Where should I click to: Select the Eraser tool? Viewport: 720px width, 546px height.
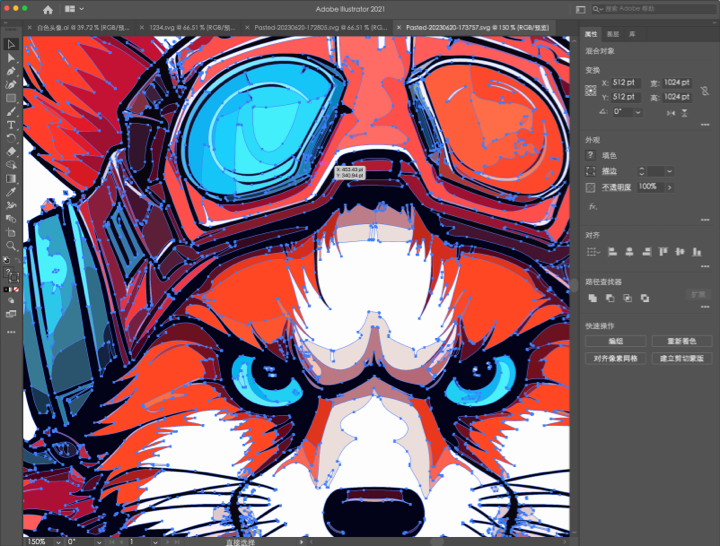pyautogui.click(x=11, y=151)
